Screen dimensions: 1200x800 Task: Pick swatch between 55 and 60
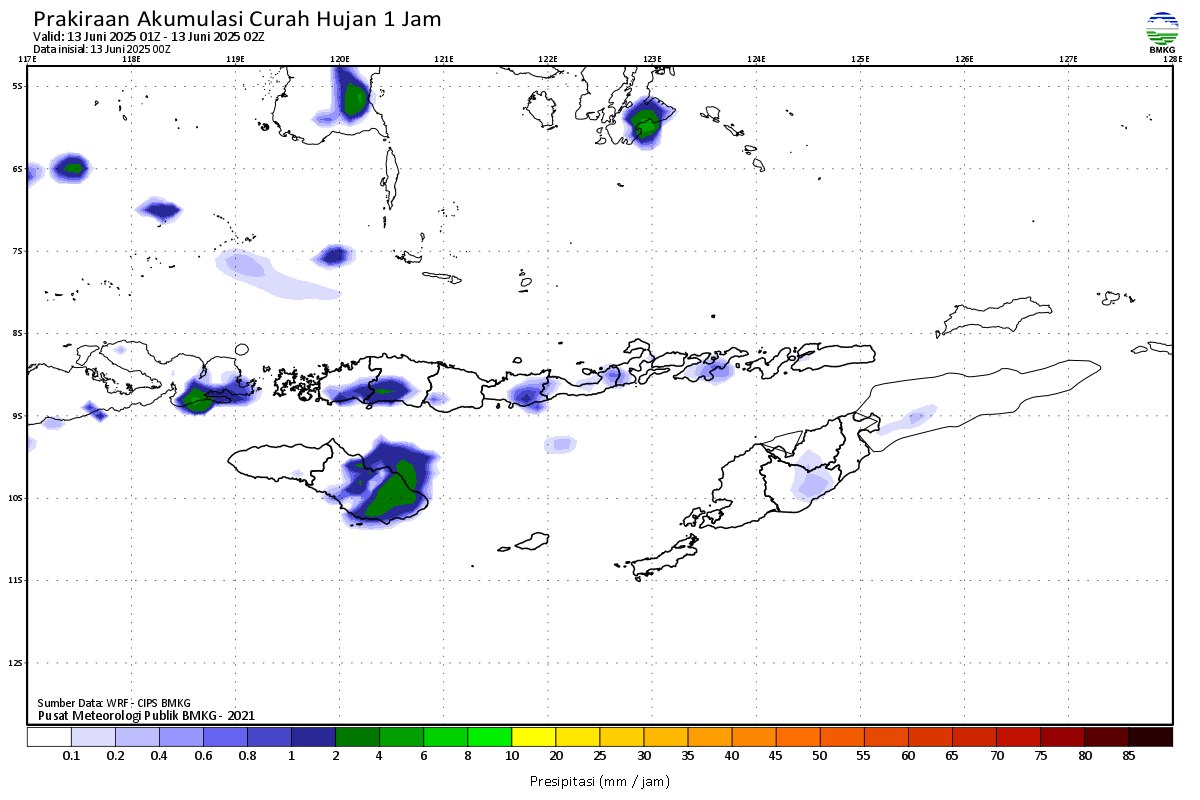pos(885,737)
